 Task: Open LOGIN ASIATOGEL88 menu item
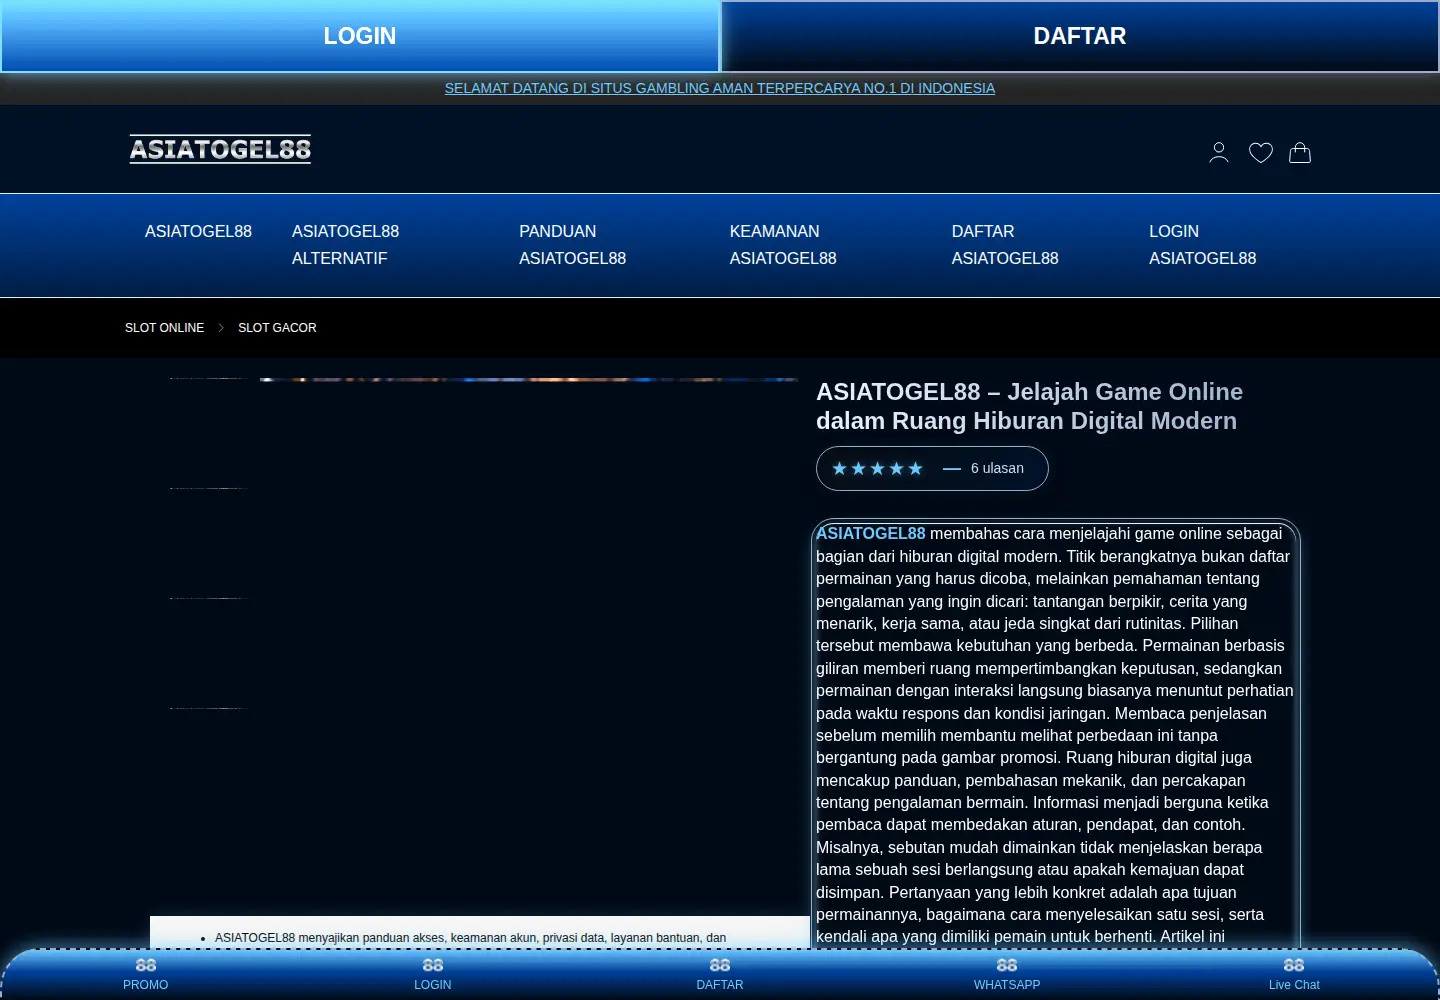[x=1202, y=245]
